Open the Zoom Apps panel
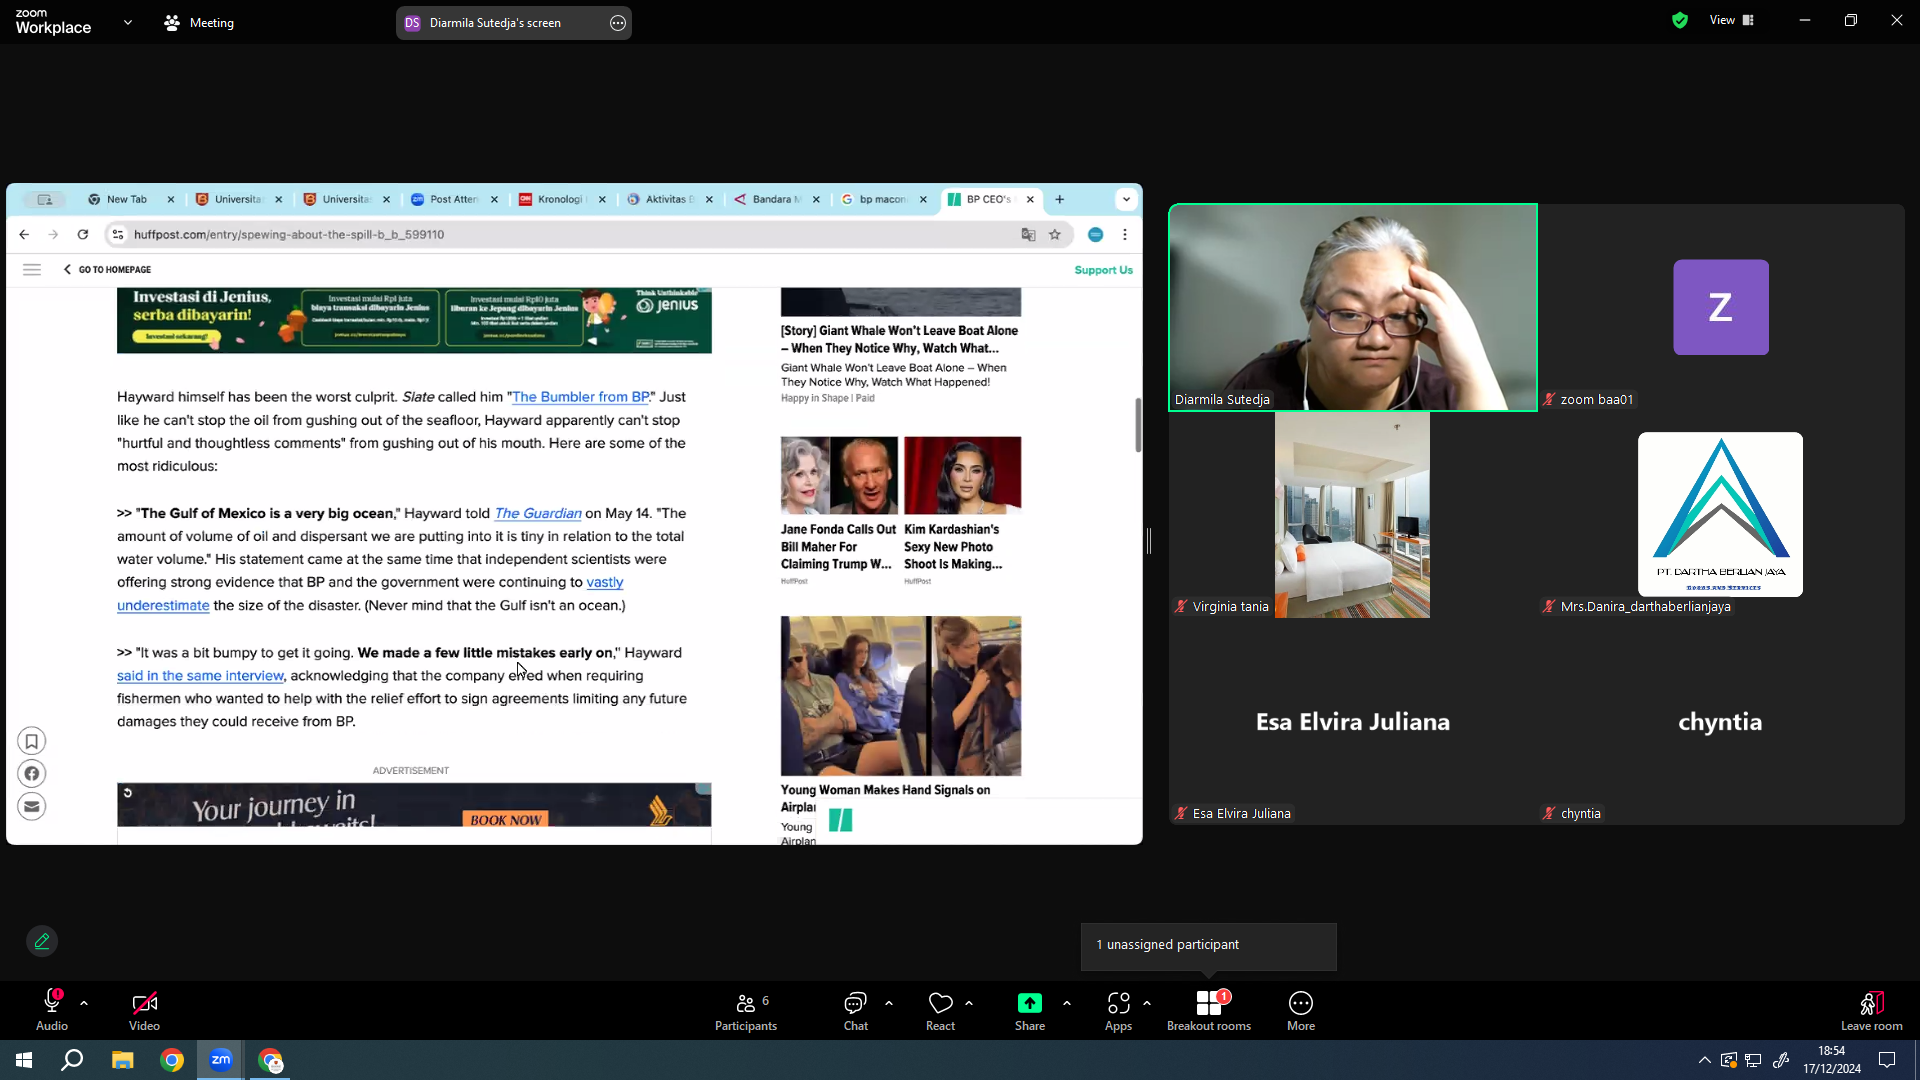1920x1080 pixels. 1118,1010
